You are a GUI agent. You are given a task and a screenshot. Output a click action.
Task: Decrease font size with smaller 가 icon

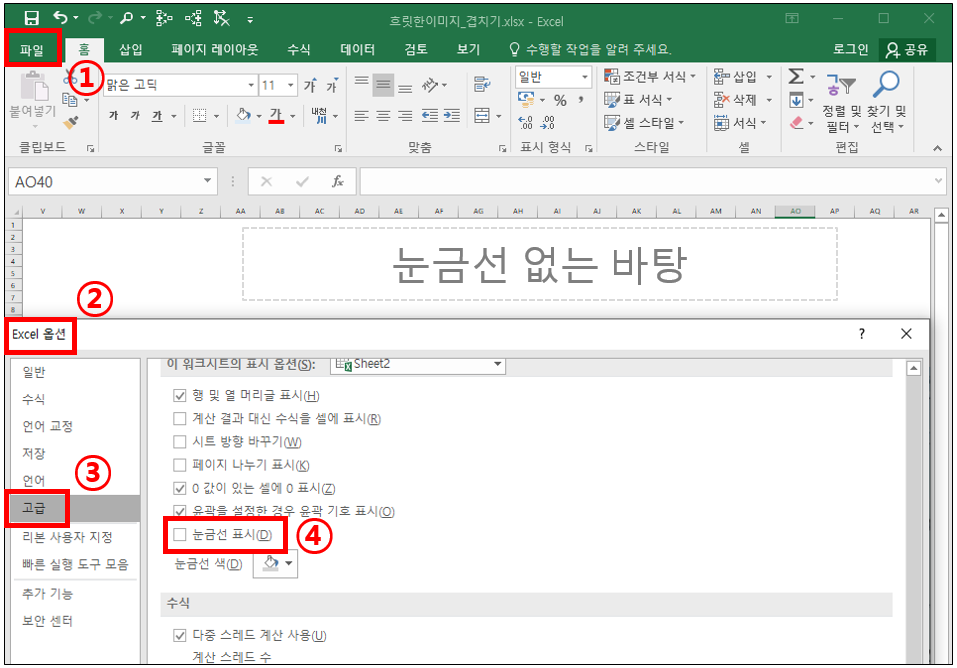click(331, 86)
